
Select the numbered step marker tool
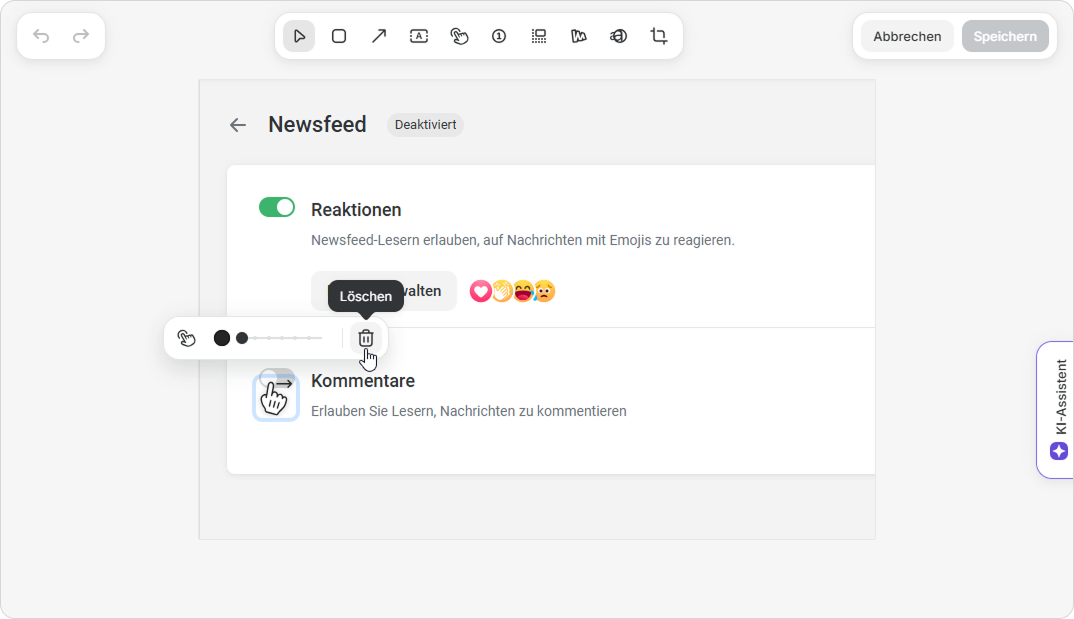(x=499, y=36)
